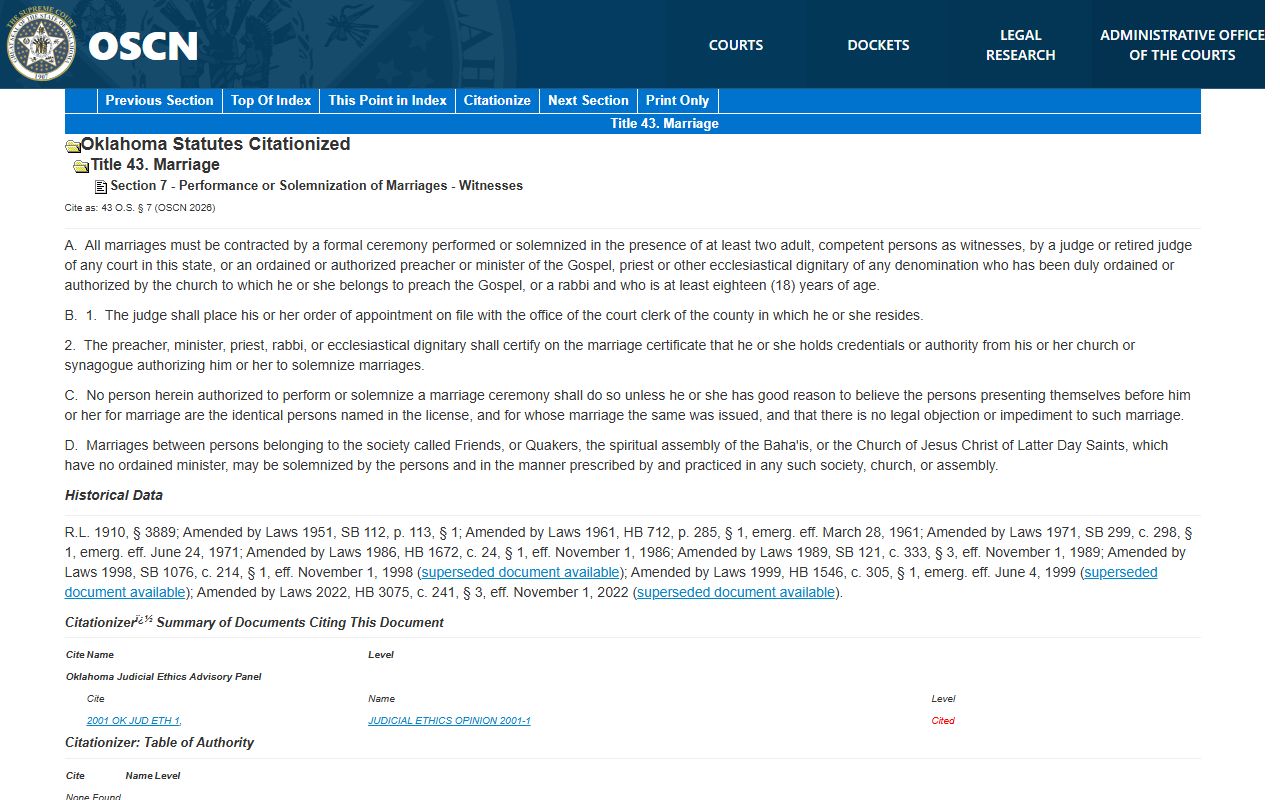Click the OSCN Supreme Court seal logo
The image size is (1280, 800).
(41, 44)
